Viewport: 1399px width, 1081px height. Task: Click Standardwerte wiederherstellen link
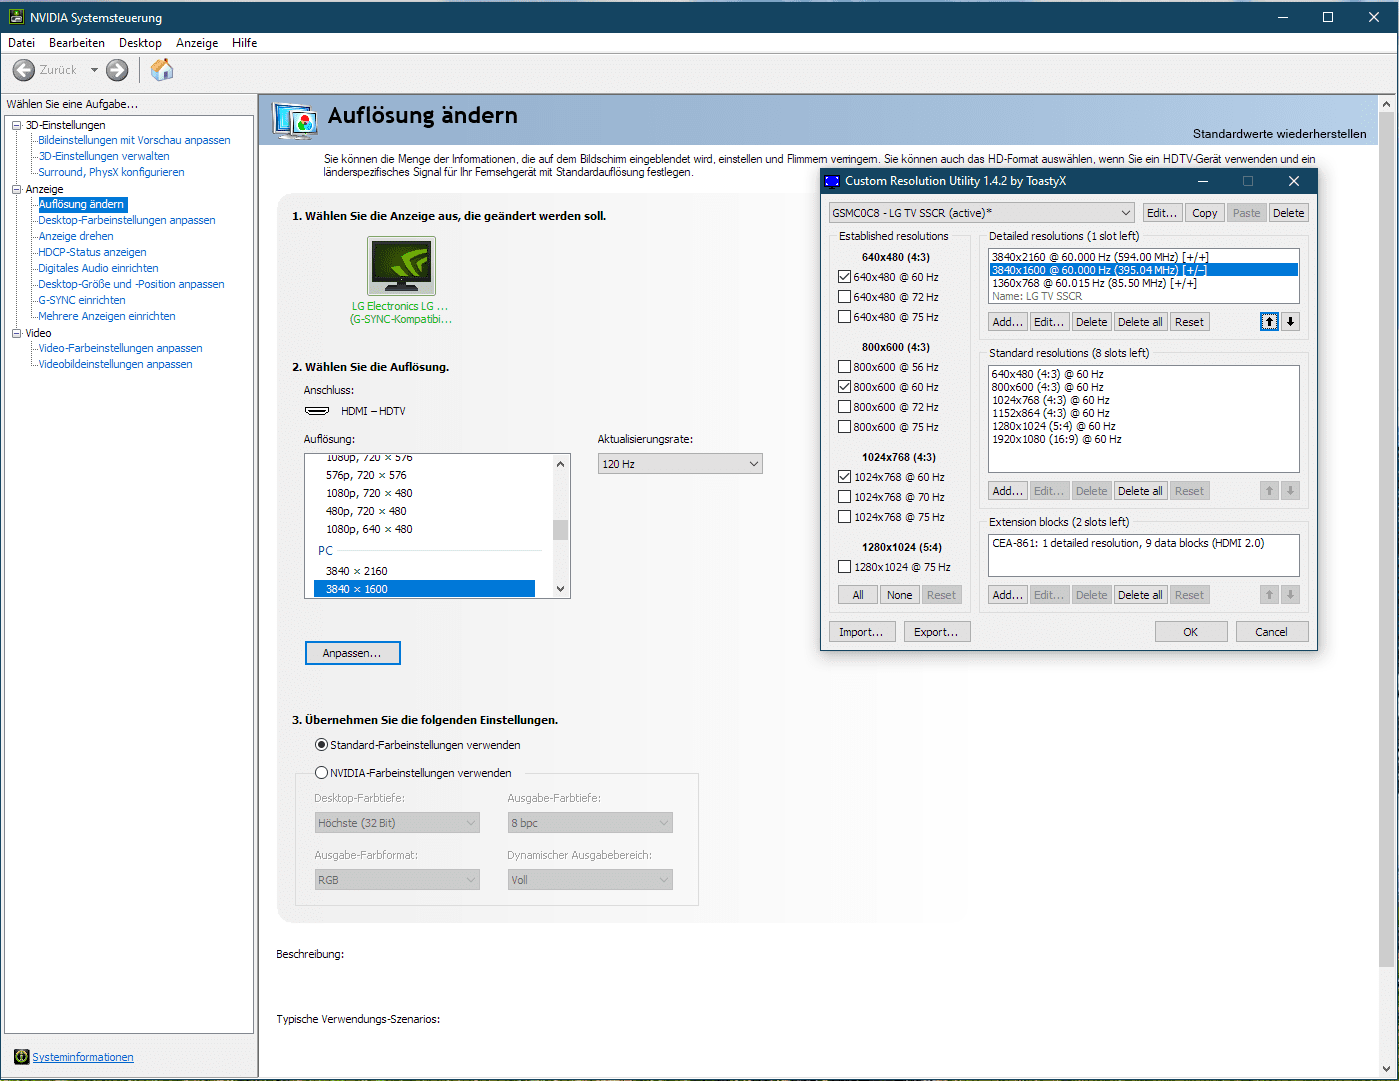[1279, 134]
